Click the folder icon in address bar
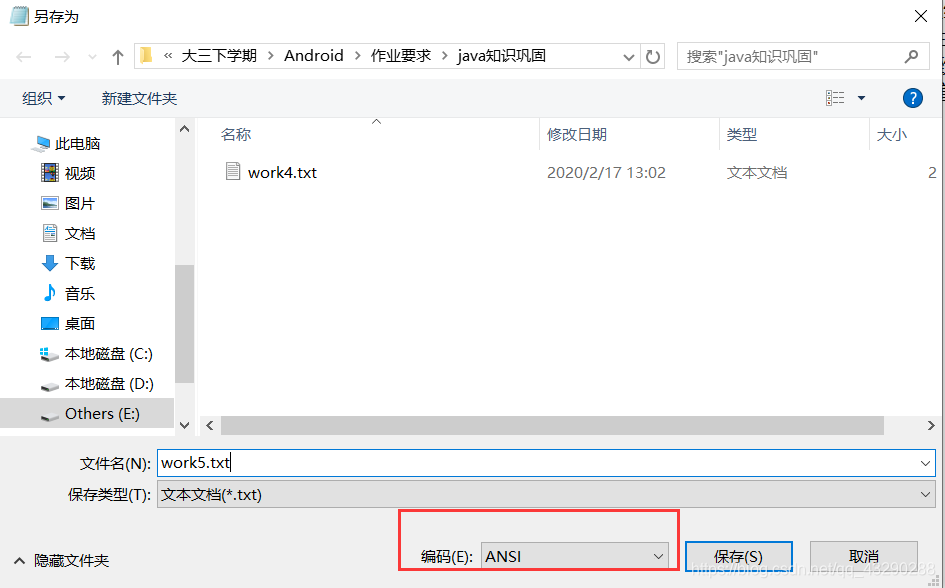The image size is (945, 588). coord(146,56)
